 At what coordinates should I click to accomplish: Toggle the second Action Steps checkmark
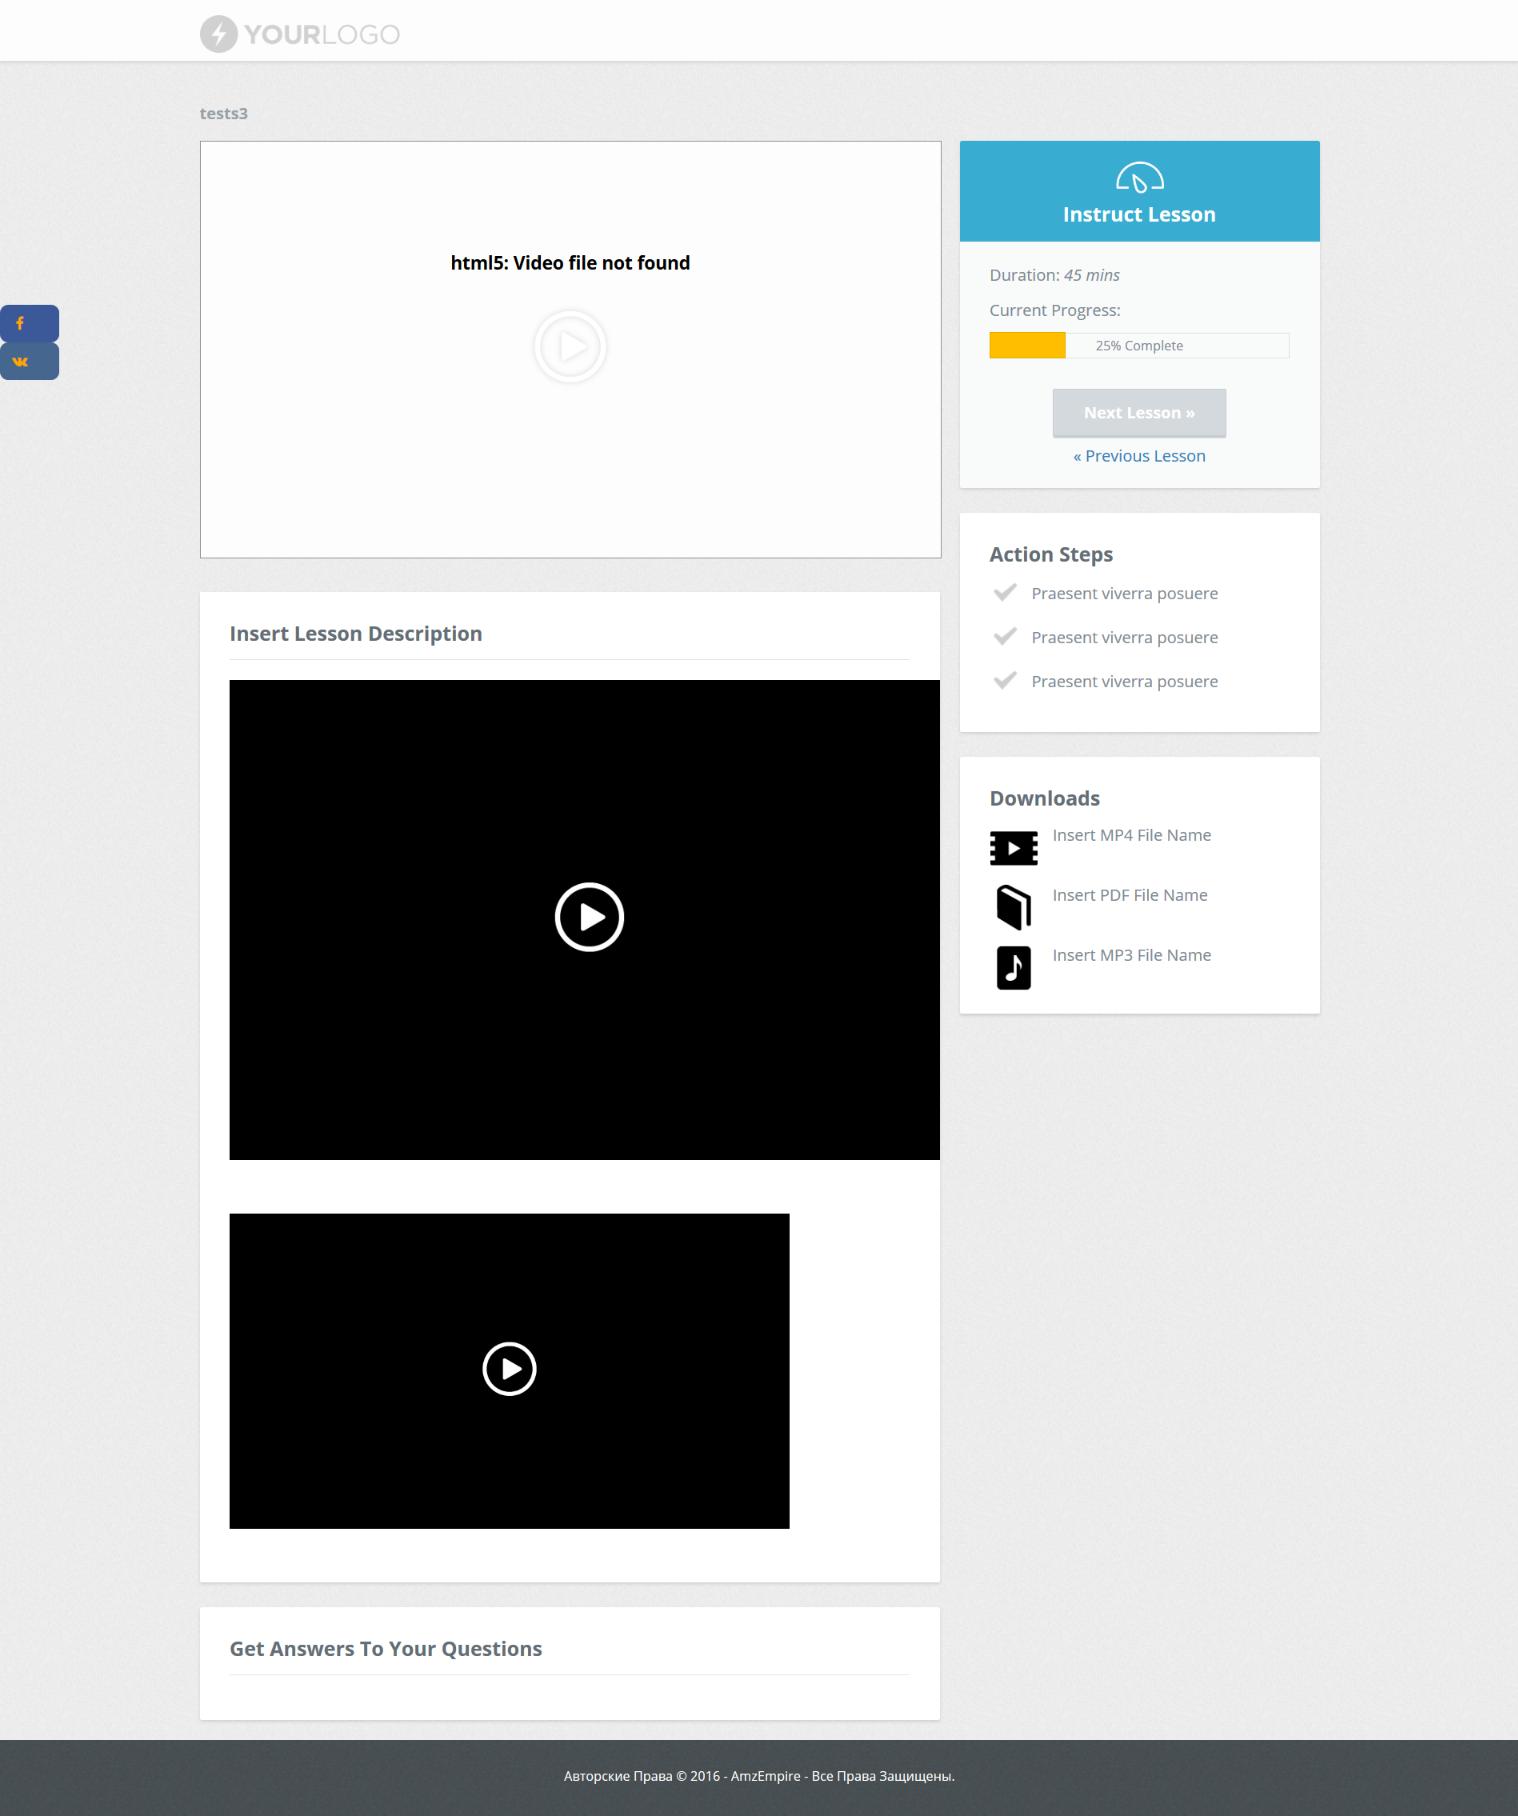(x=1005, y=637)
